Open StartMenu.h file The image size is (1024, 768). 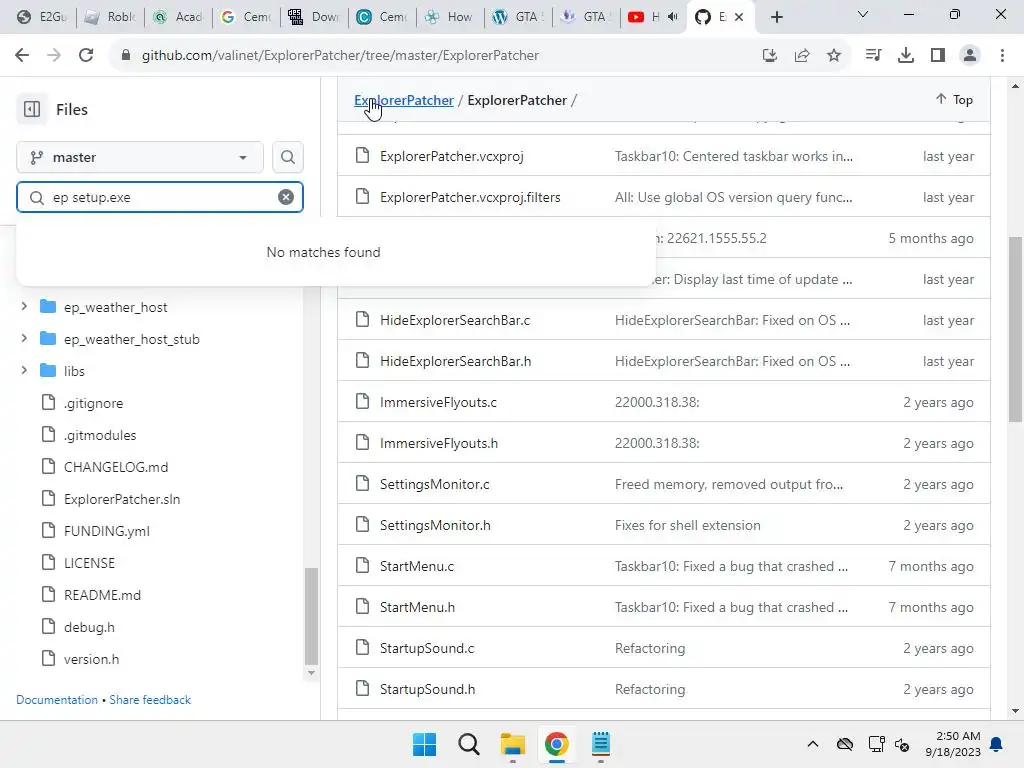click(x=418, y=607)
